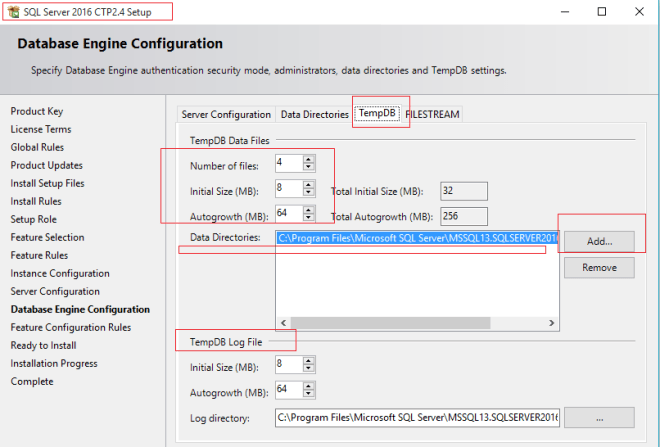This screenshot has height=447, width=660.
Task: Increase Number of files with up arrow
Action: click(309, 159)
